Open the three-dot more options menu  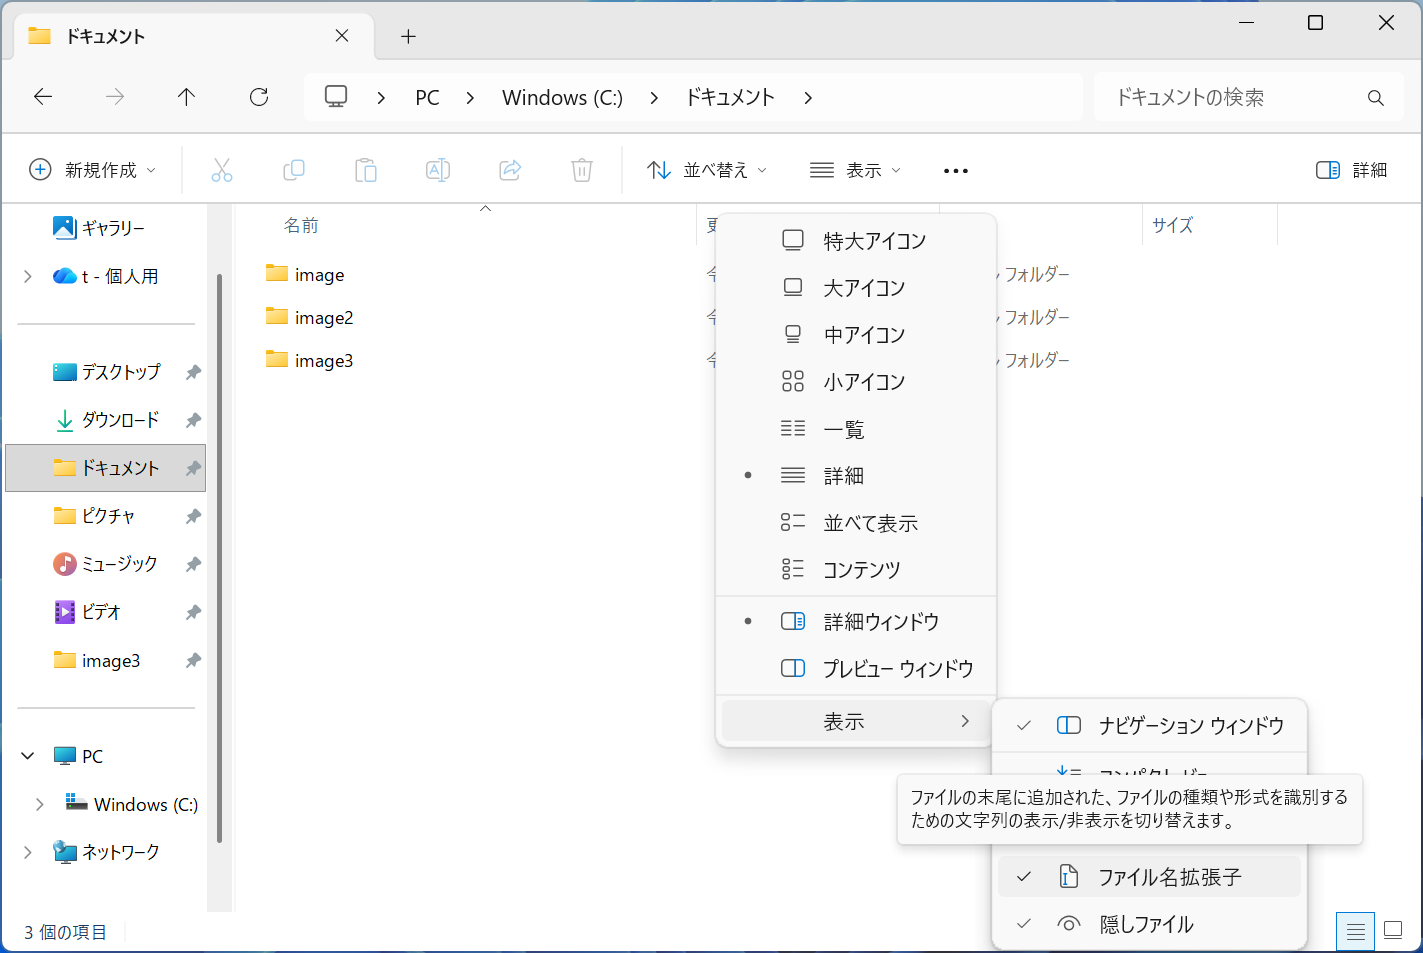coord(955,171)
